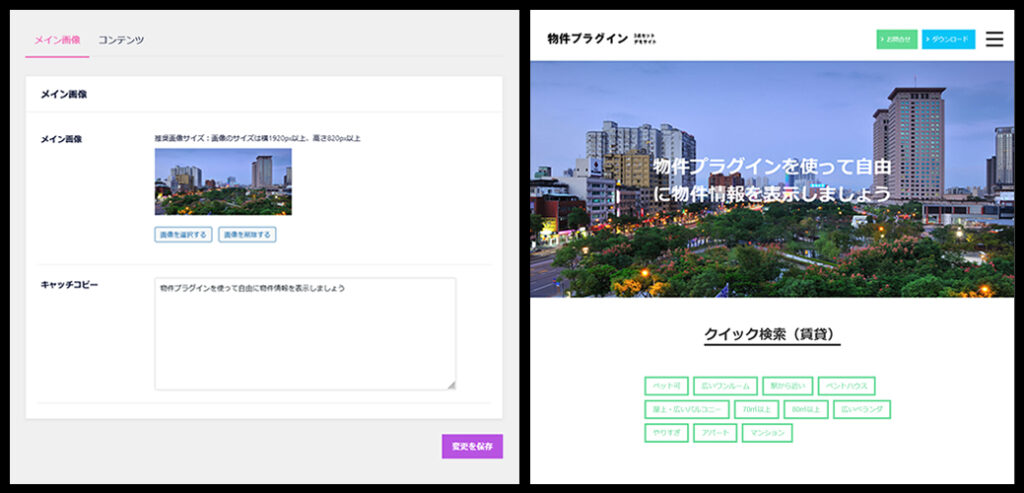The image size is (1024, 493).
Task: Pick the 80㎡以上 filter tag
Action: click(805, 409)
